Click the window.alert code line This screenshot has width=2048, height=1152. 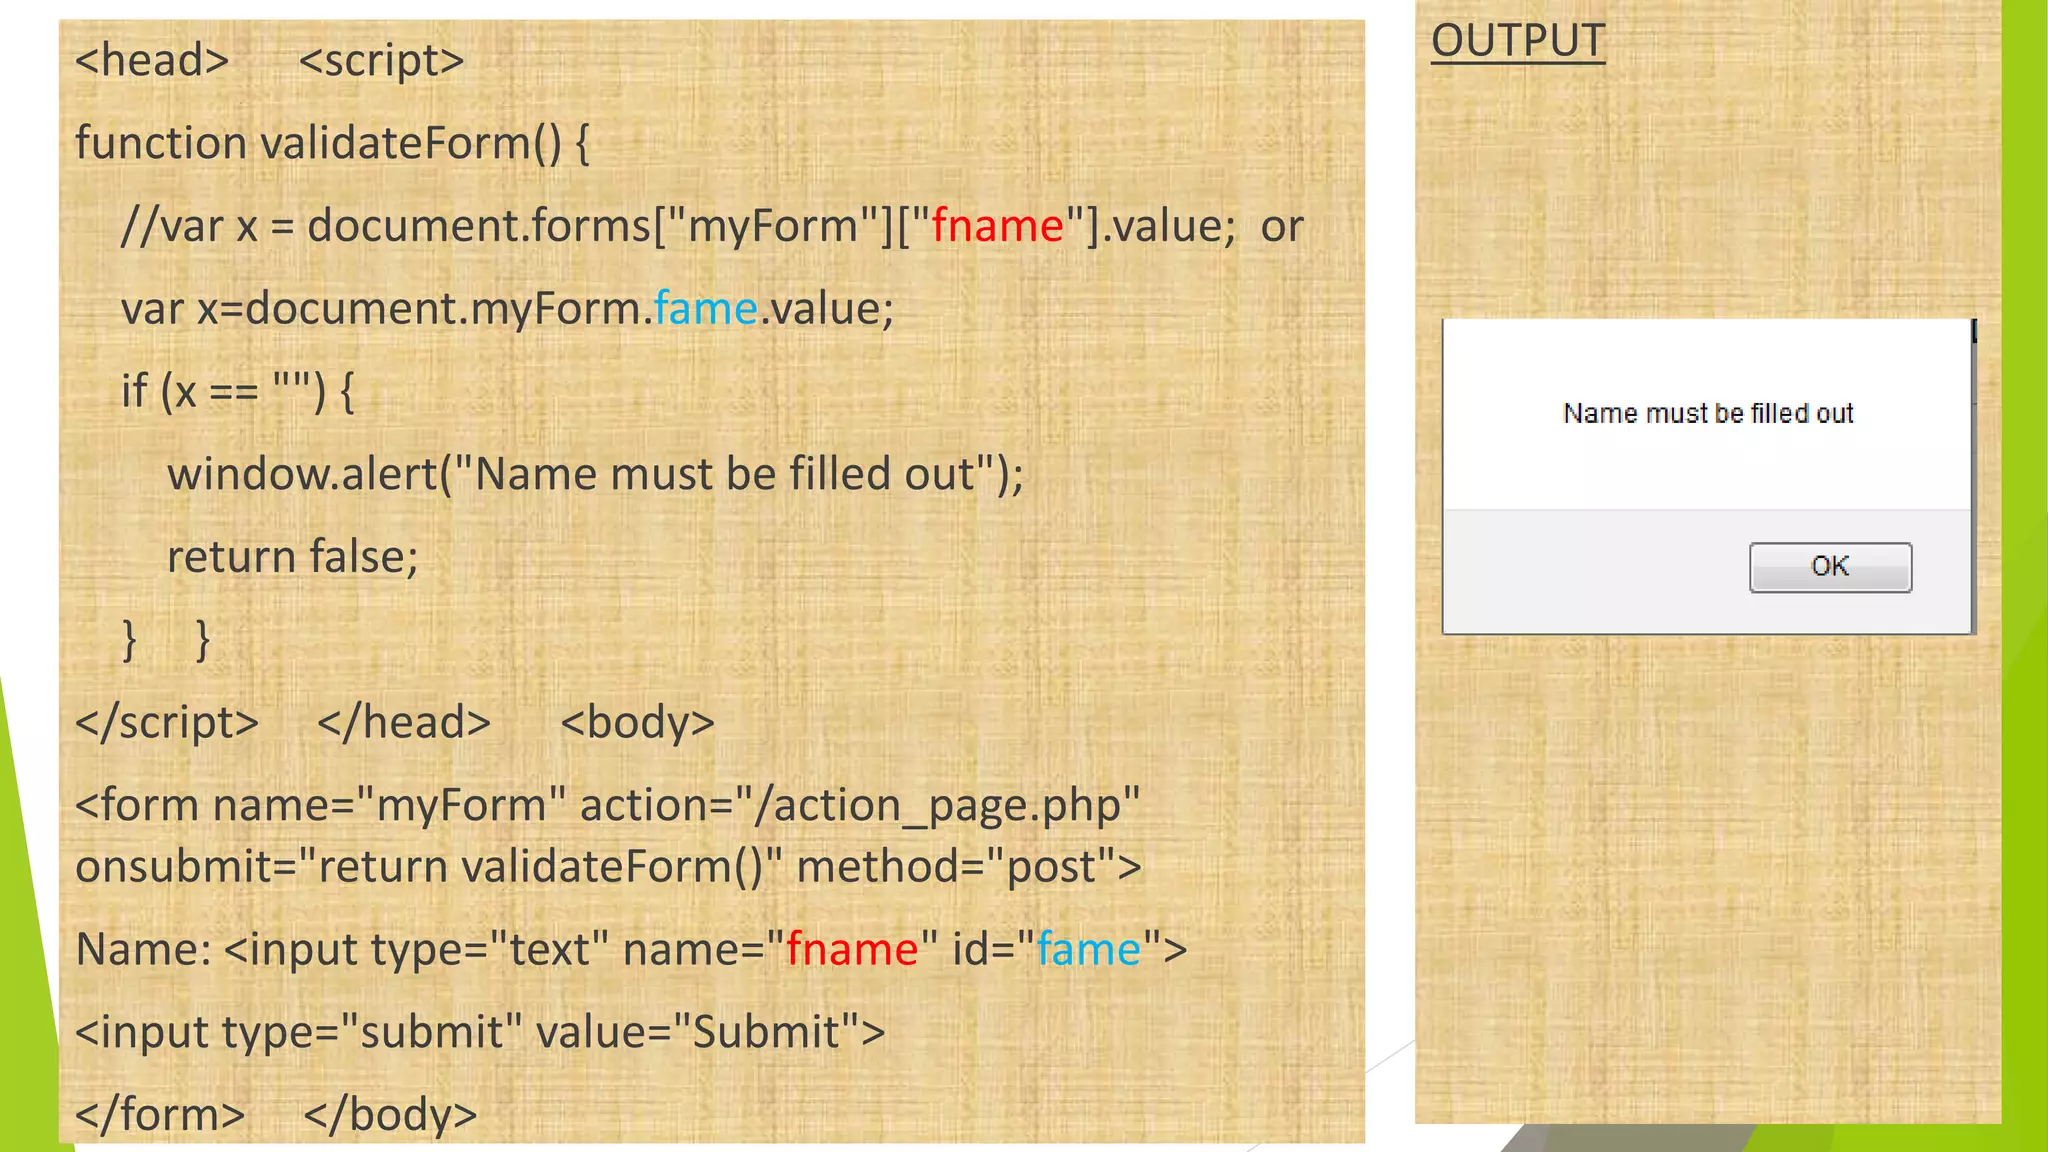point(596,474)
